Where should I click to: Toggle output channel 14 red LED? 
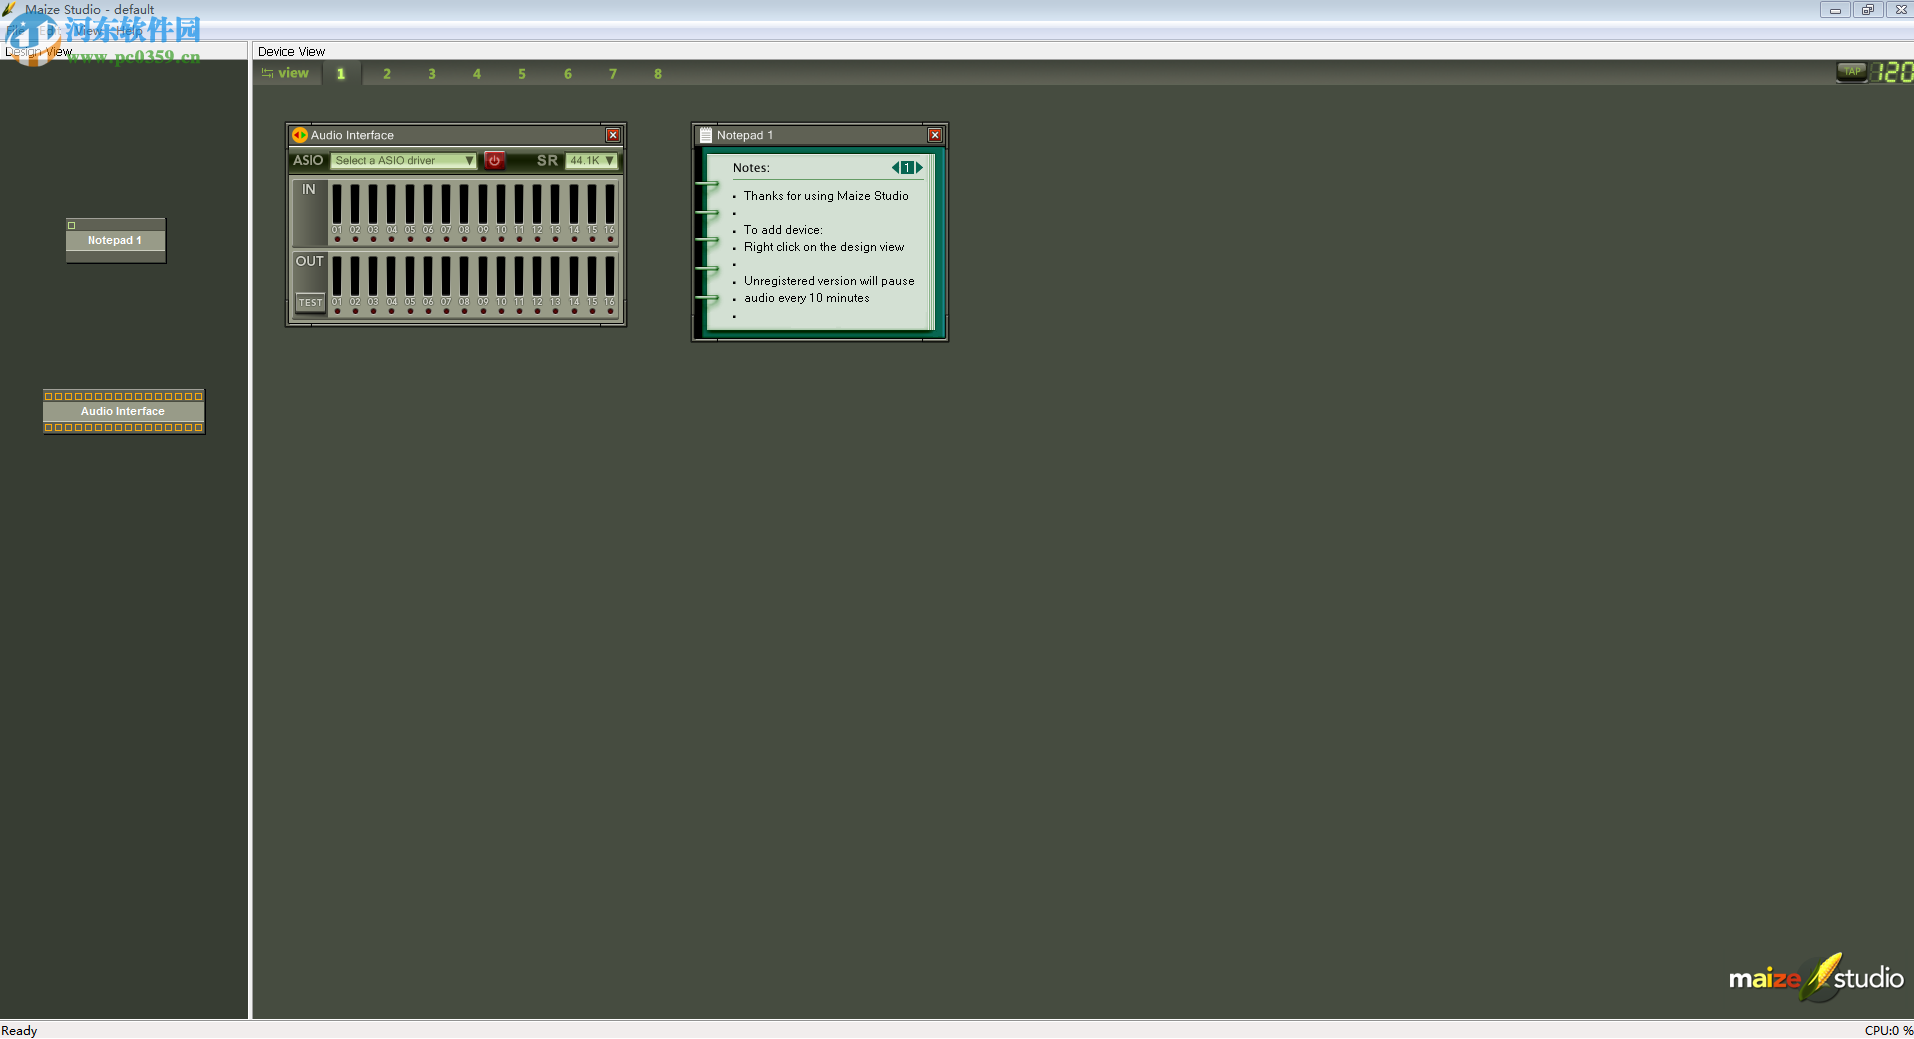(x=574, y=311)
